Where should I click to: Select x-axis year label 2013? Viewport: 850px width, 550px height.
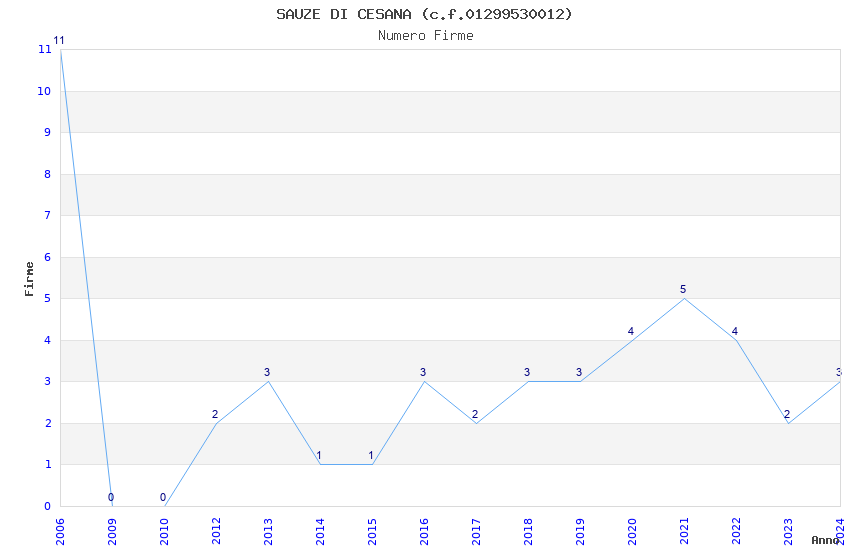coord(268,532)
